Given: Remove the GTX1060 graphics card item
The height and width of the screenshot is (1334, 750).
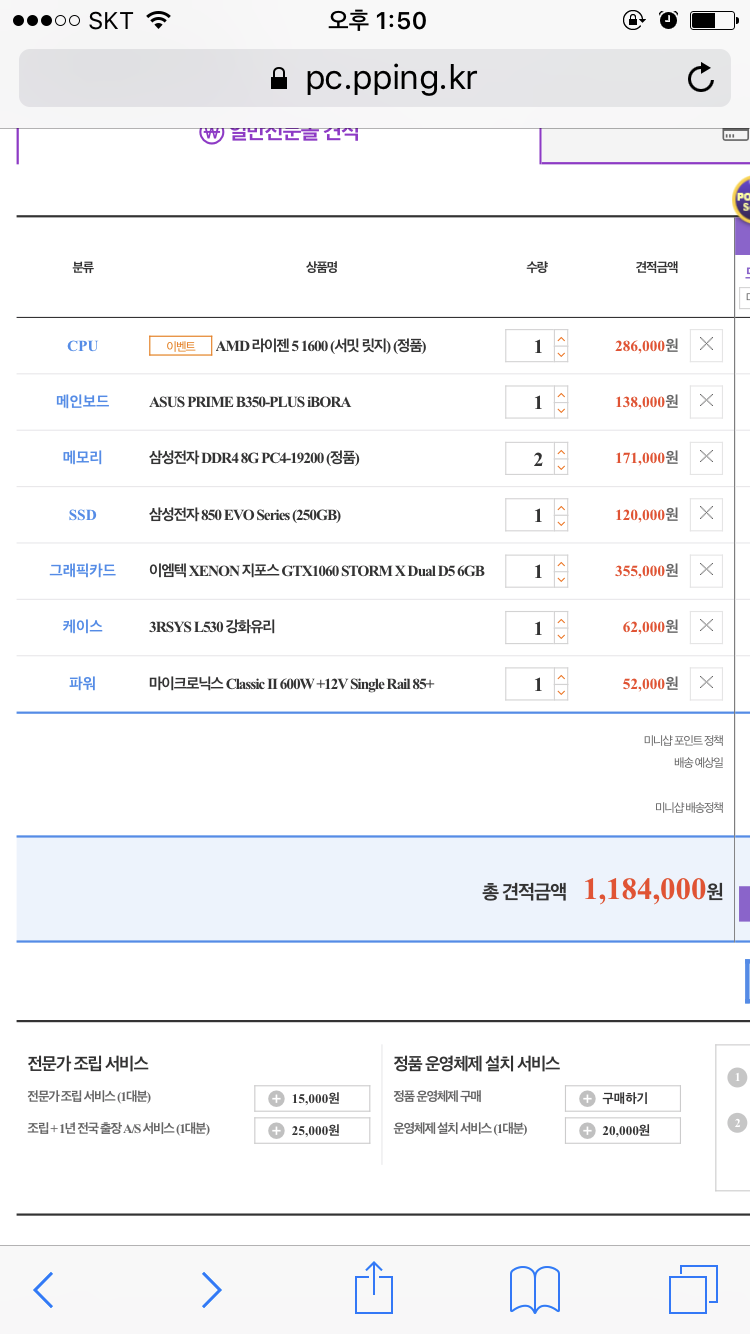Looking at the screenshot, I should tap(706, 570).
